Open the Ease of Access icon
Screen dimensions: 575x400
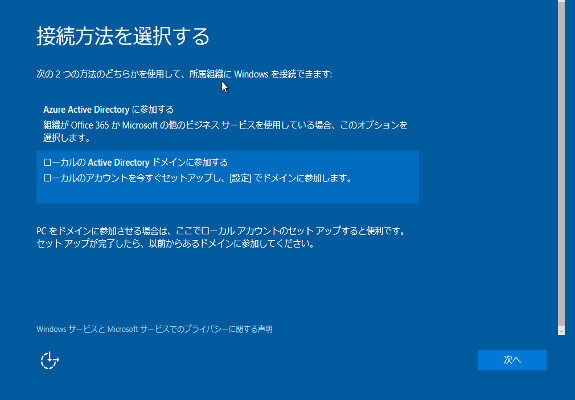[50, 360]
